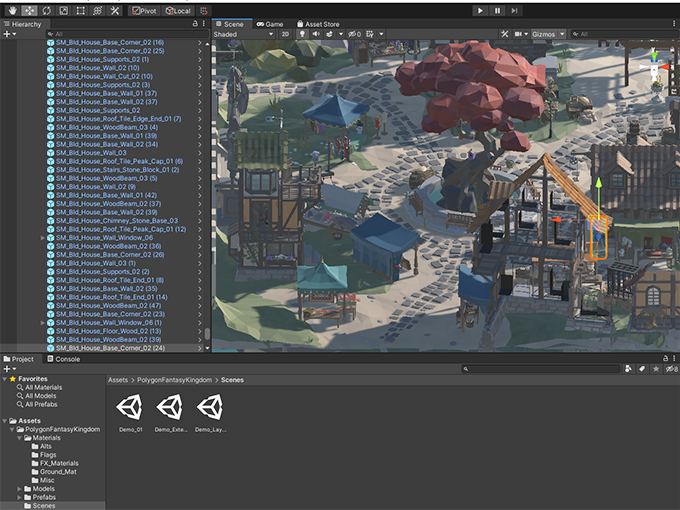Open grid settings dropdown arrow
680x510 pixels.
(381, 34)
